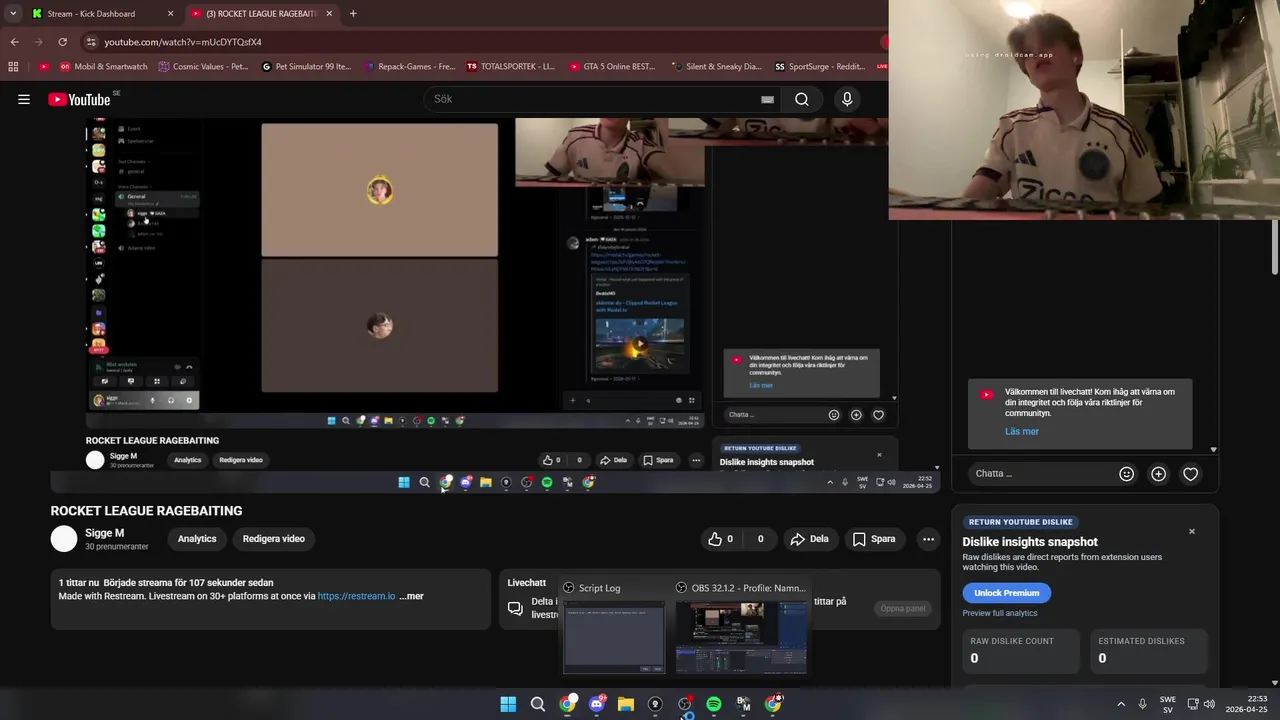
Task: Open more actions menu beside Spara
Action: [928, 539]
